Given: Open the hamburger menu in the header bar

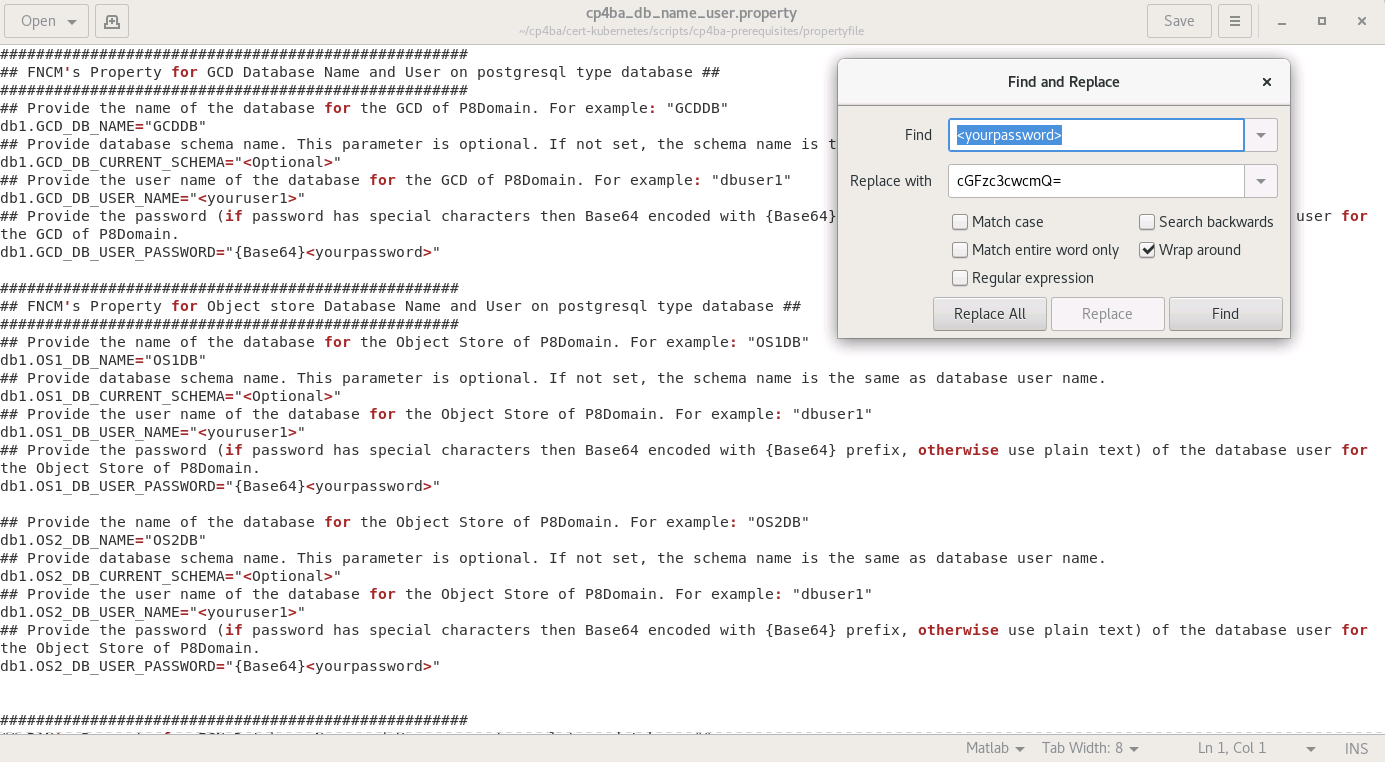Looking at the screenshot, I should click(x=1235, y=21).
